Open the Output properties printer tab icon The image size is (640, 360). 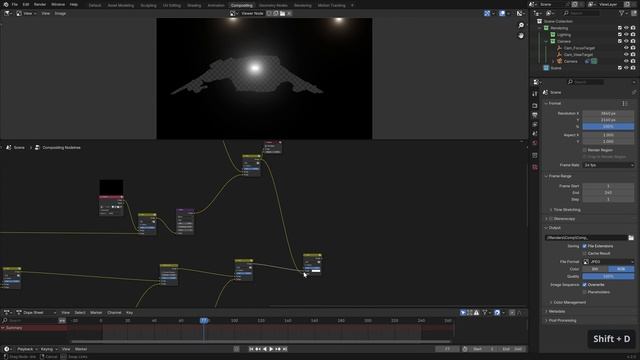[x=535, y=115]
